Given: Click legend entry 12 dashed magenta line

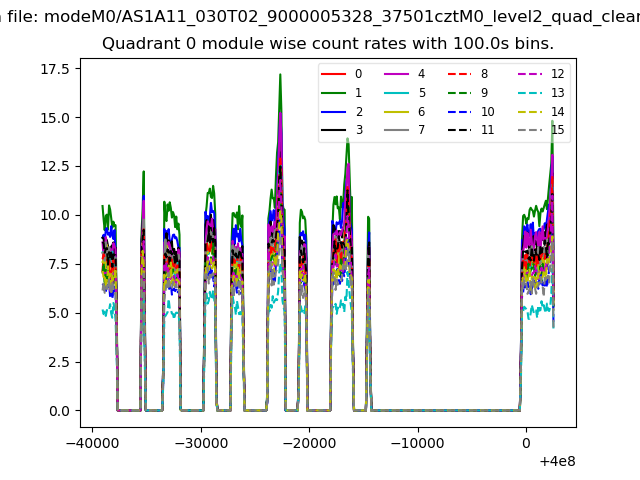Looking at the screenshot, I should tap(530, 74).
